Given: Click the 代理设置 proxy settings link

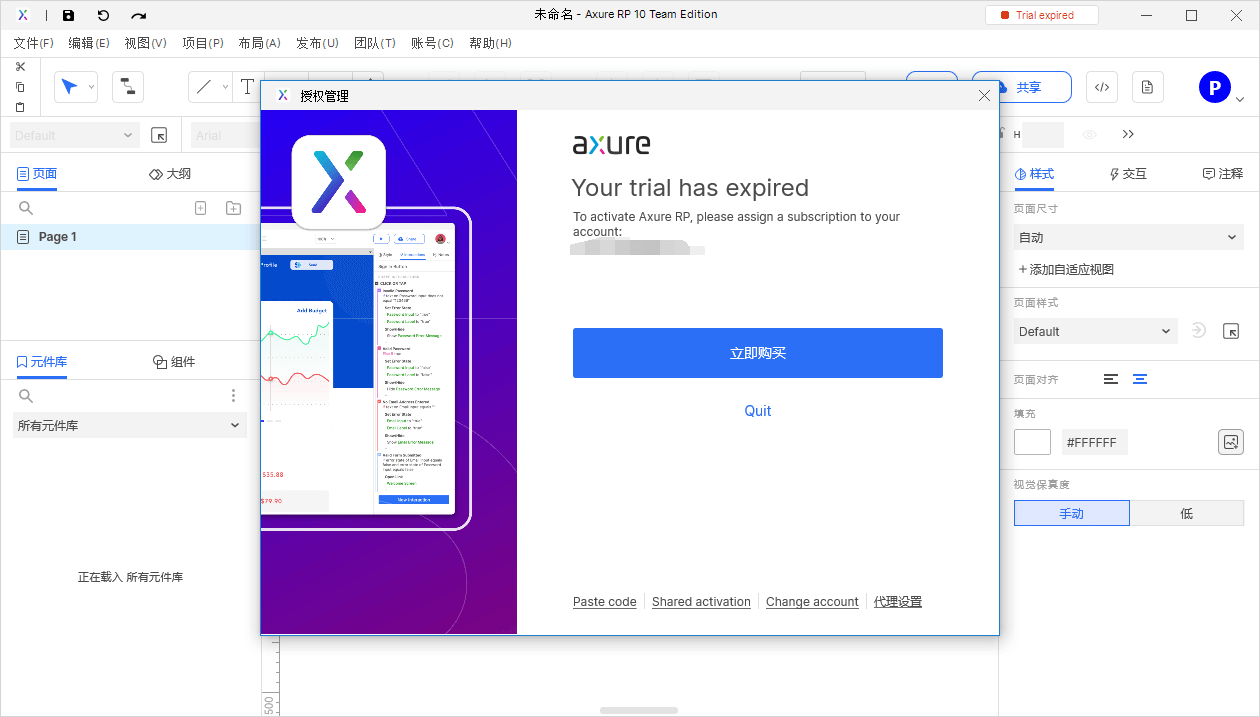Looking at the screenshot, I should [898, 602].
